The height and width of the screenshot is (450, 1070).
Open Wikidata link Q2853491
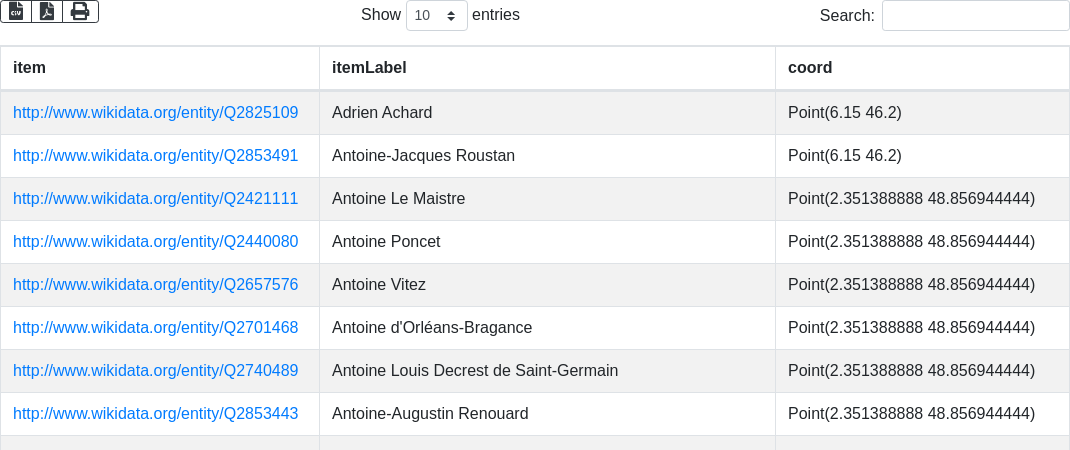(155, 156)
